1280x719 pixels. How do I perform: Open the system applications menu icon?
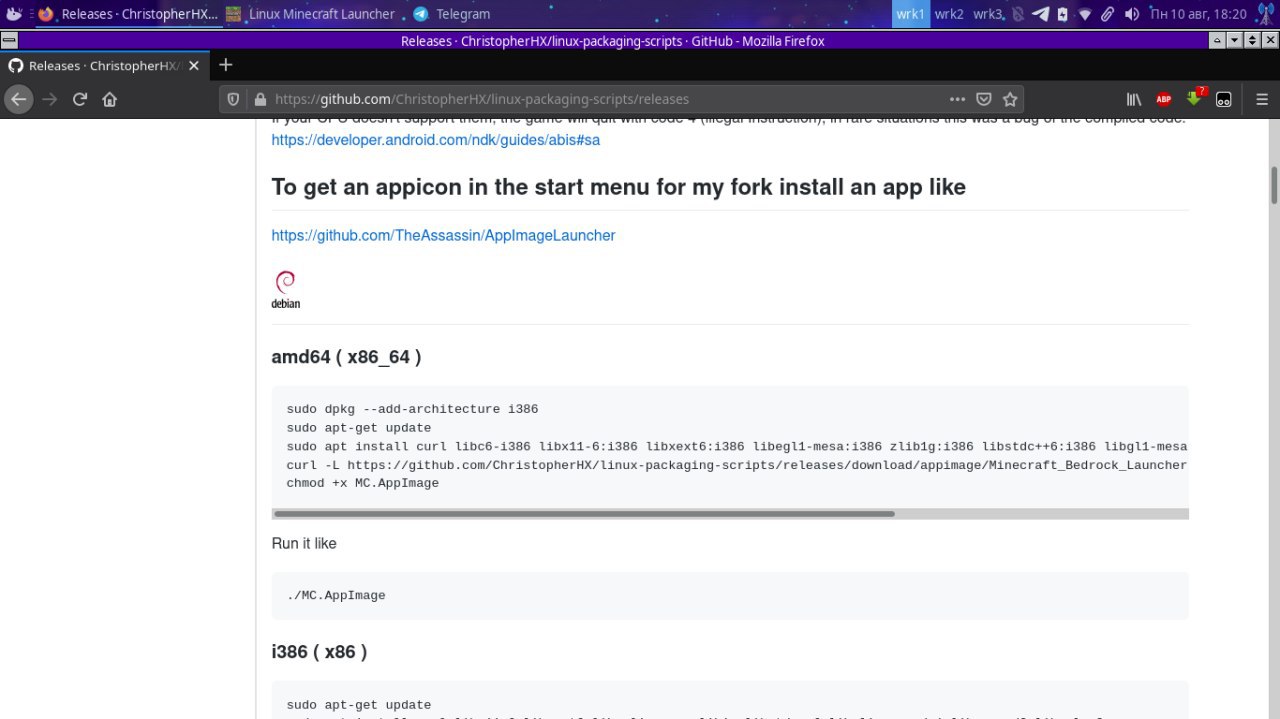[14, 14]
